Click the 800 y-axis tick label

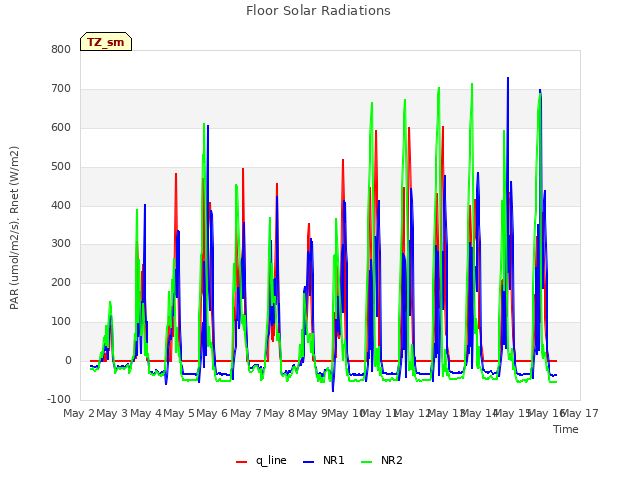[61, 49]
